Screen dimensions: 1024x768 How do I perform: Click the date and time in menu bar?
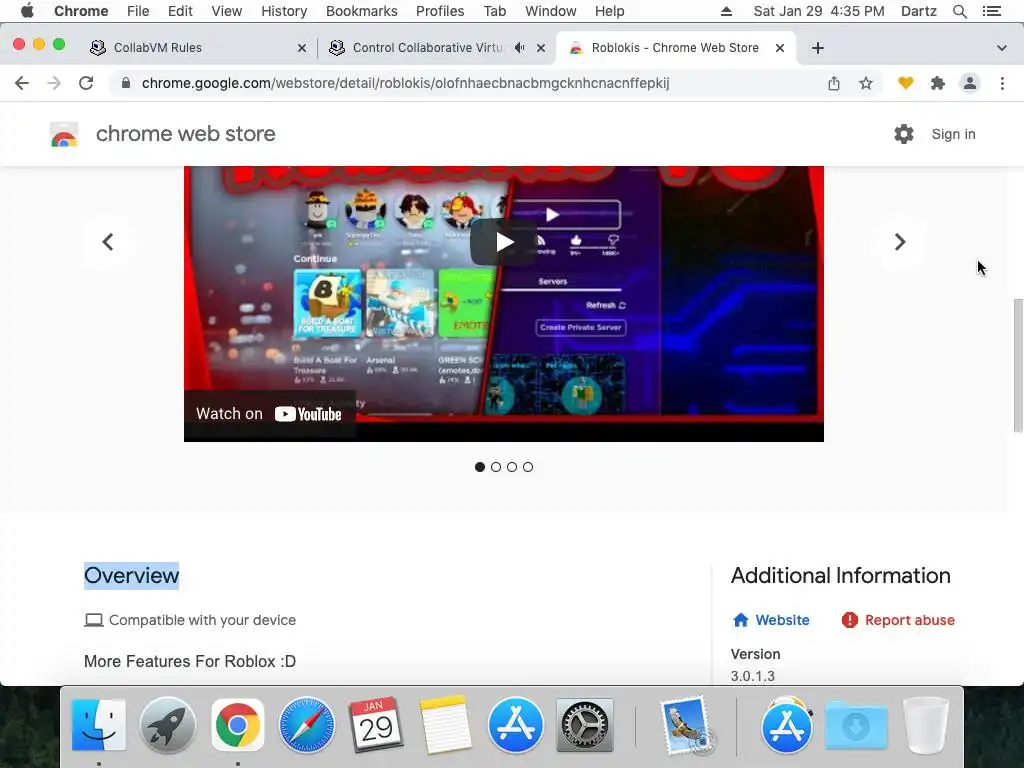(x=819, y=11)
